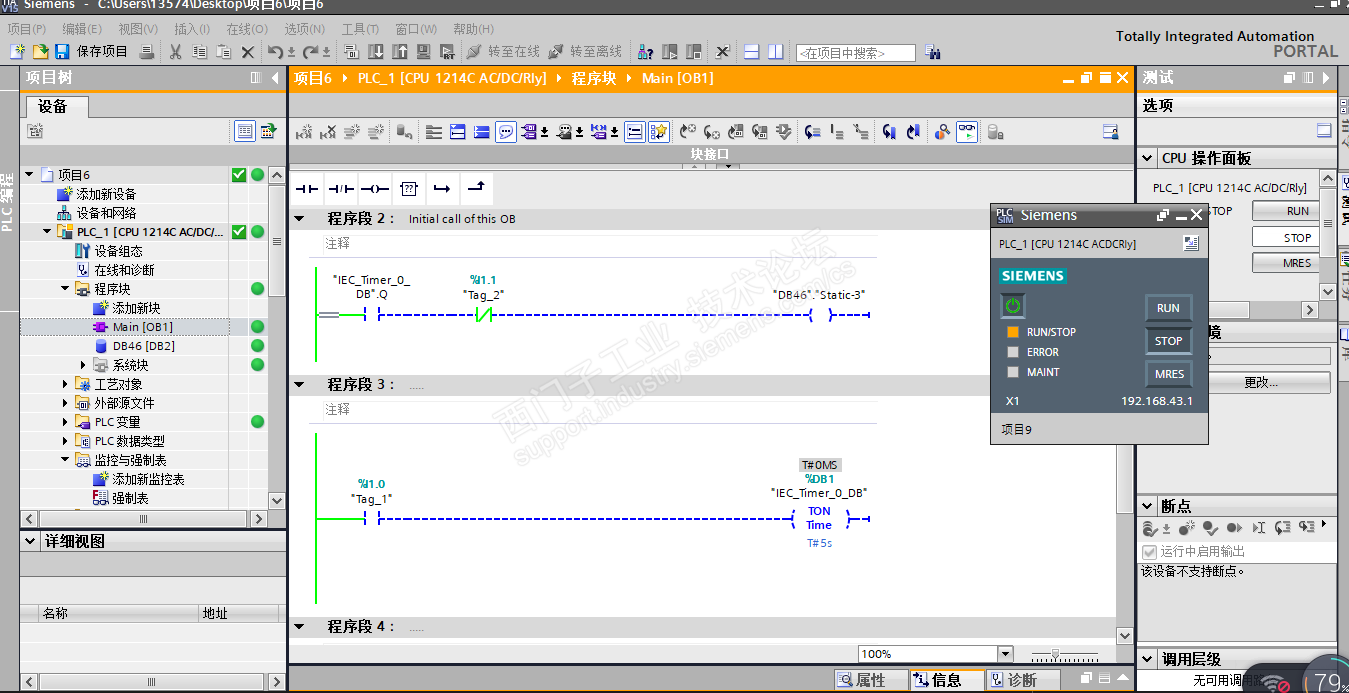
Task: Delete with the X toolbar icon
Action: pyautogui.click(x=248, y=51)
